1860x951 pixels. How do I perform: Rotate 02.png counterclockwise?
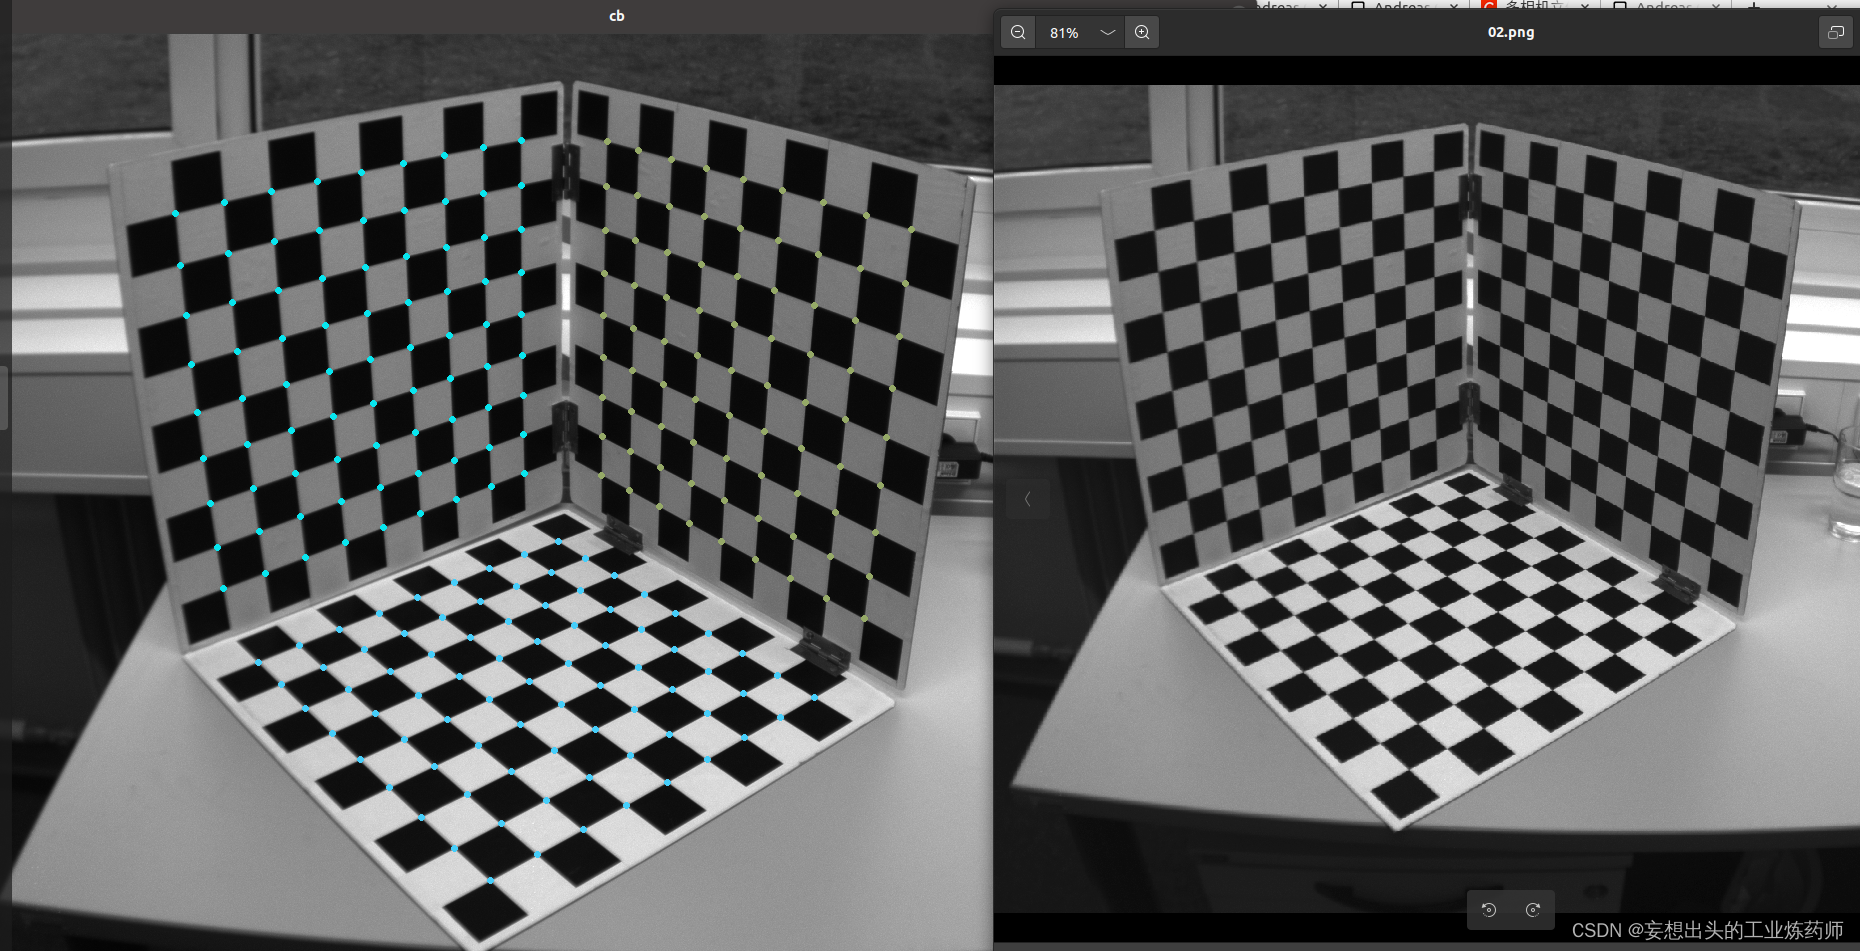[x=1489, y=909]
